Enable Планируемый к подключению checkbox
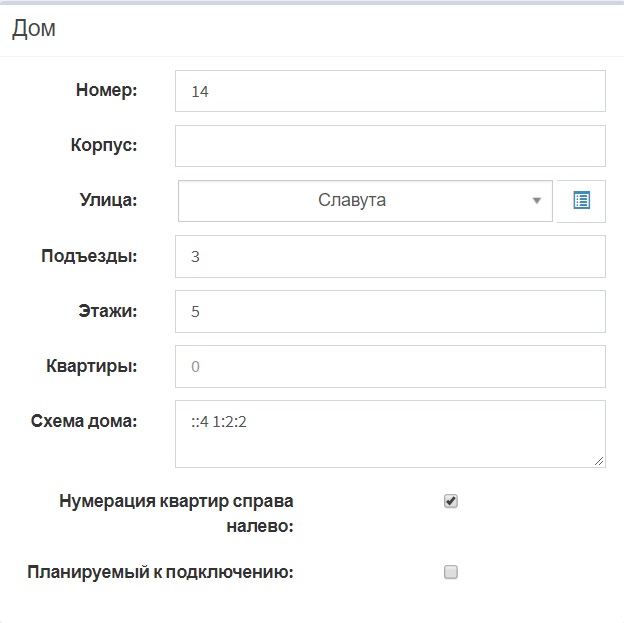The image size is (624, 623). [x=451, y=572]
